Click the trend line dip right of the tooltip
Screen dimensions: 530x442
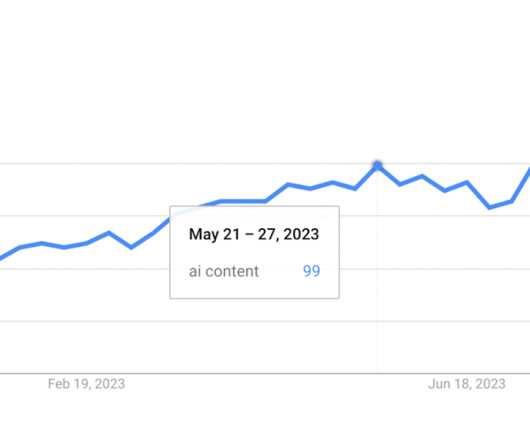click(355, 189)
